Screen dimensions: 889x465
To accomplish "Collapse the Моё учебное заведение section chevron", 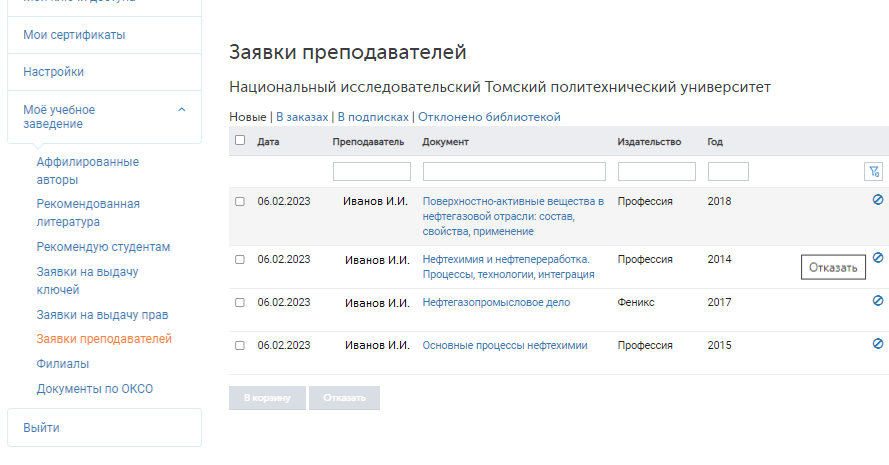I will point(181,110).
